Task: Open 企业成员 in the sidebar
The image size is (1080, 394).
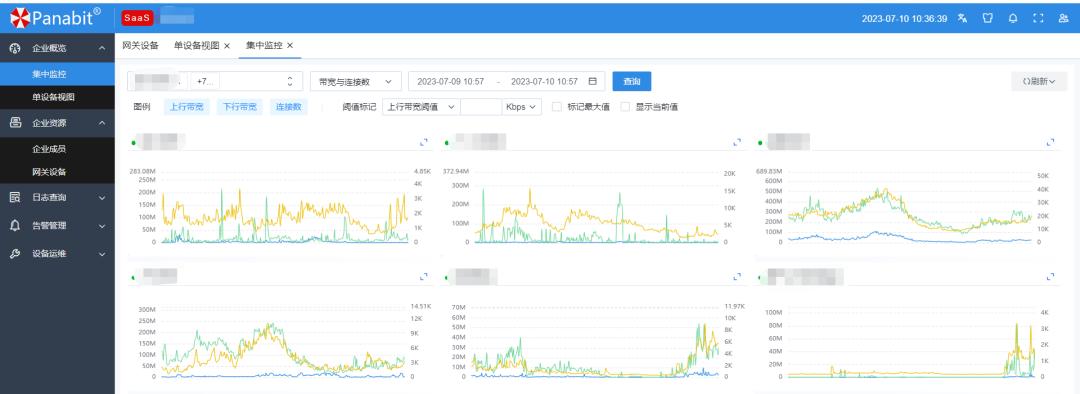Action: coord(57,149)
